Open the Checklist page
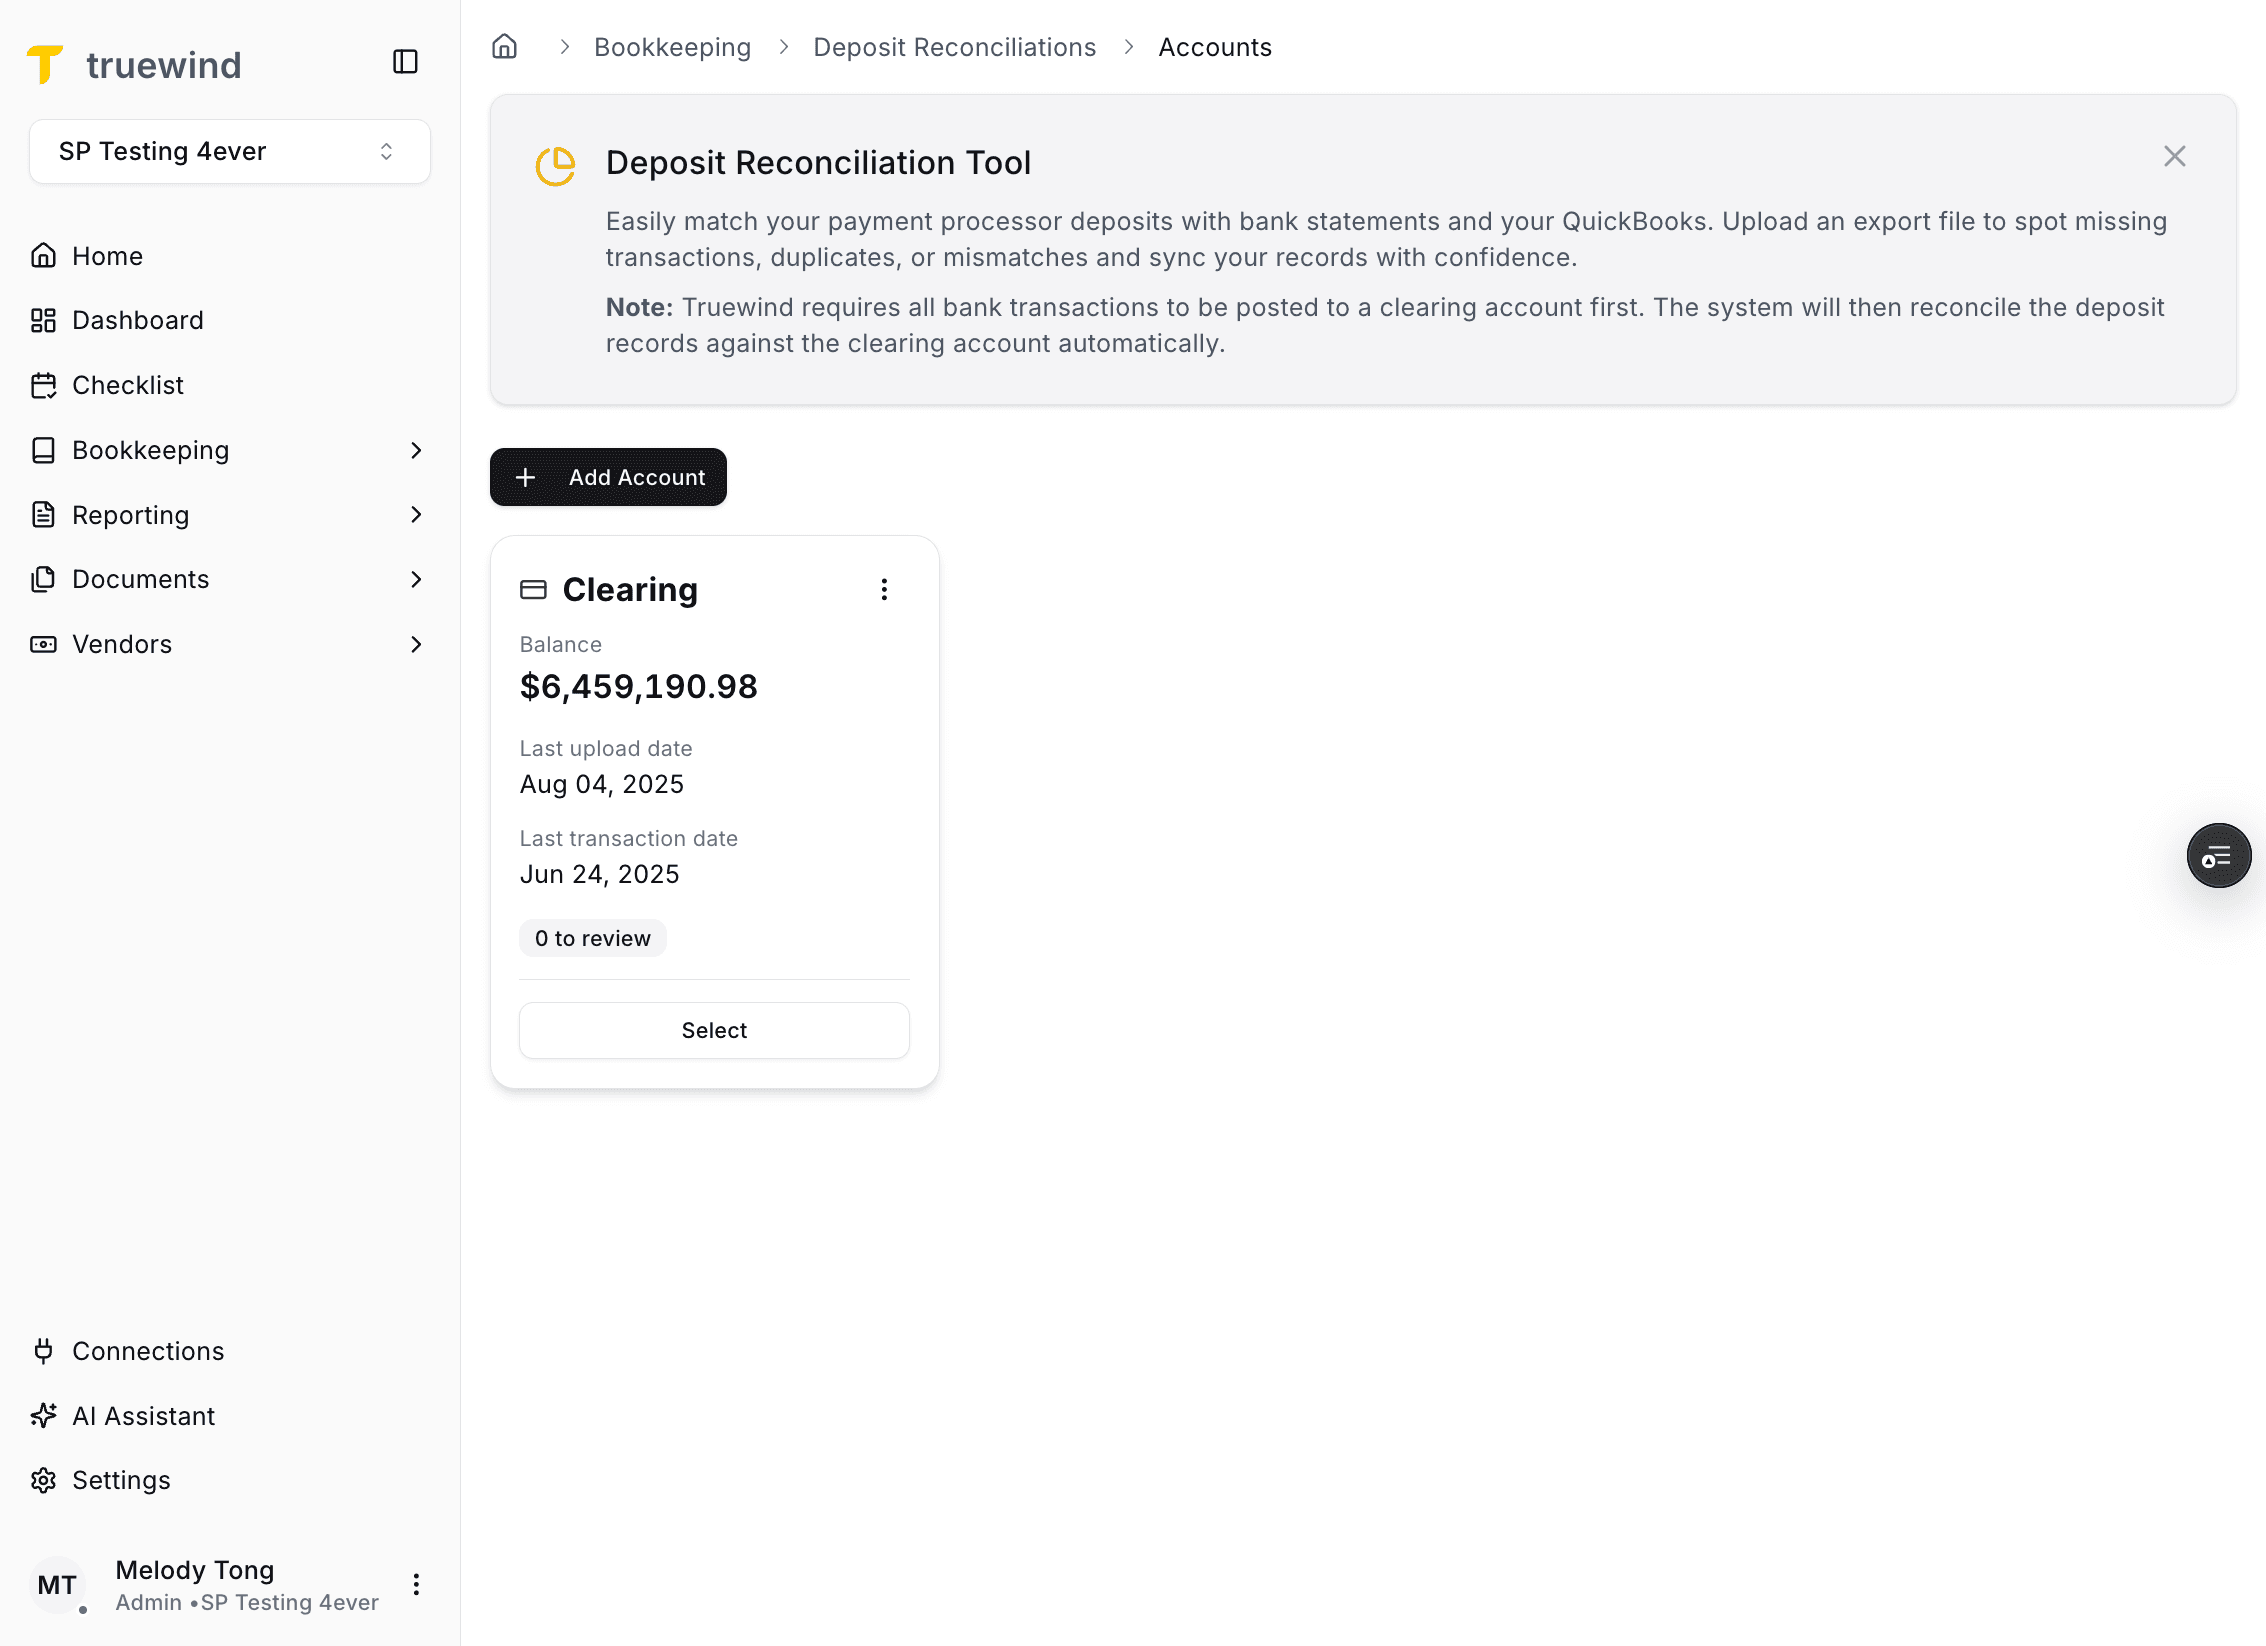 coord(127,385)
